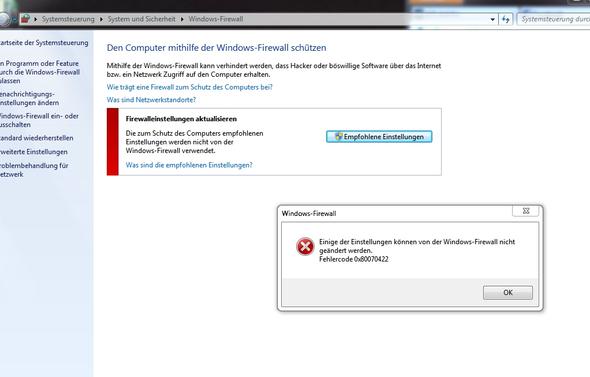
Task: Click the red error icon in dialog
Action: (305, 247)
